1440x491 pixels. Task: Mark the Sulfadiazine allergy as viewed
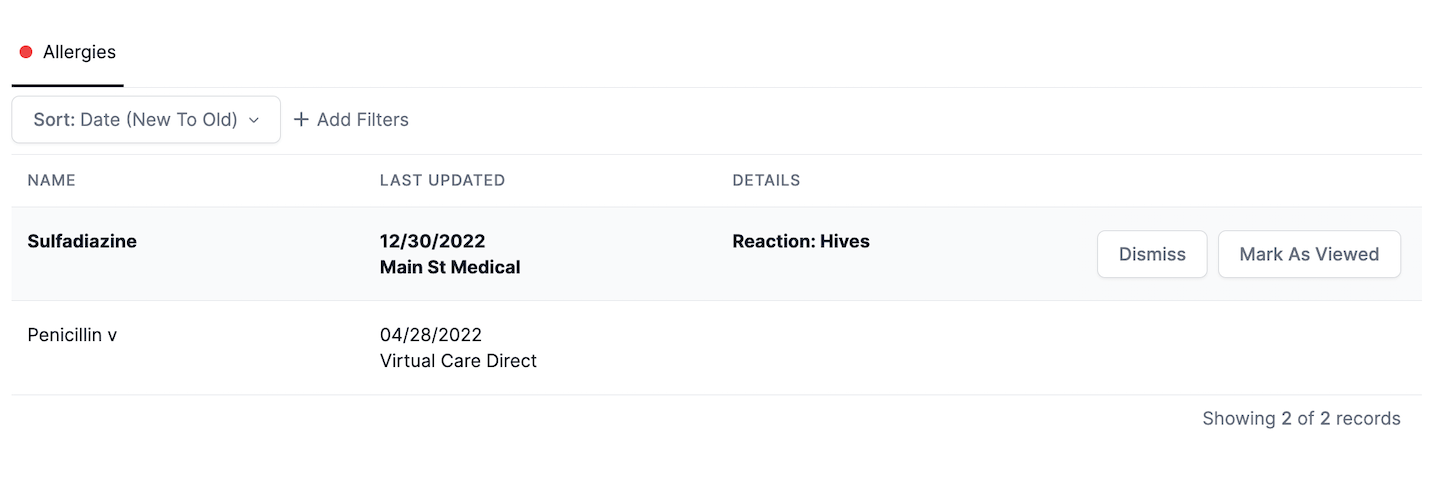(1308, 254)
